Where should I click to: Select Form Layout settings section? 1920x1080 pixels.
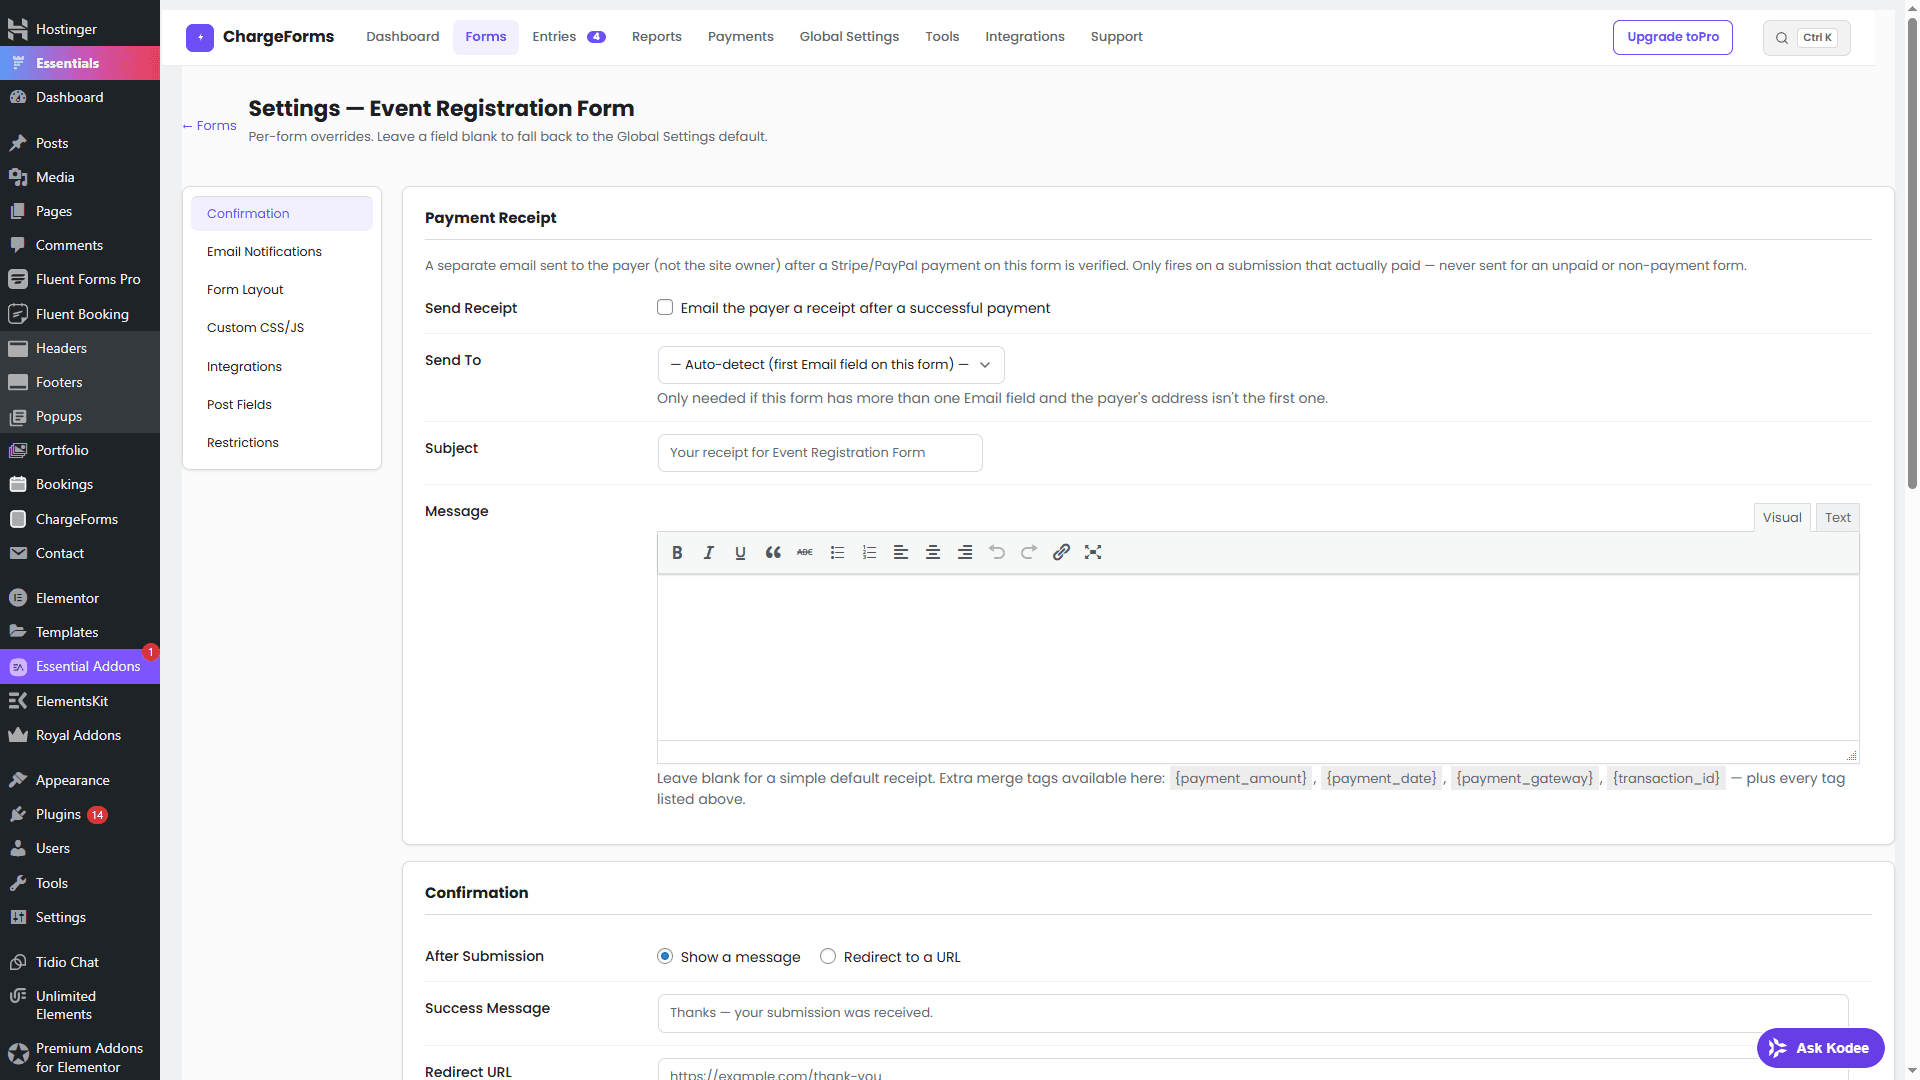coord(282,290)
